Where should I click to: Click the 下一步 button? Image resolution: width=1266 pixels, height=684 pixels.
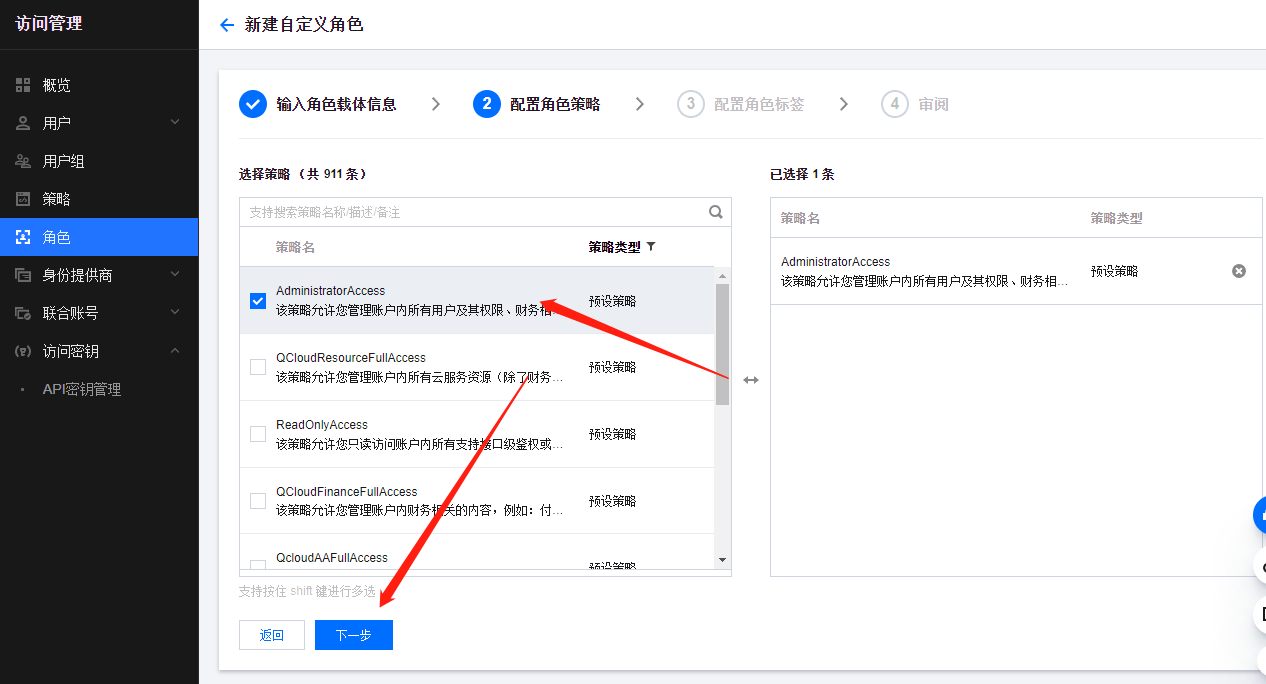[x=353, y=635]
